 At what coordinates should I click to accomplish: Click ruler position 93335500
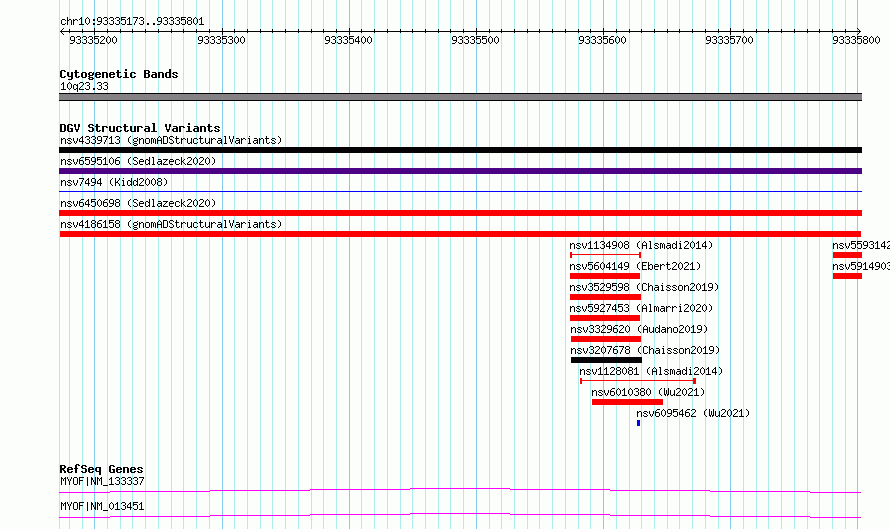[x=476, y=40]
